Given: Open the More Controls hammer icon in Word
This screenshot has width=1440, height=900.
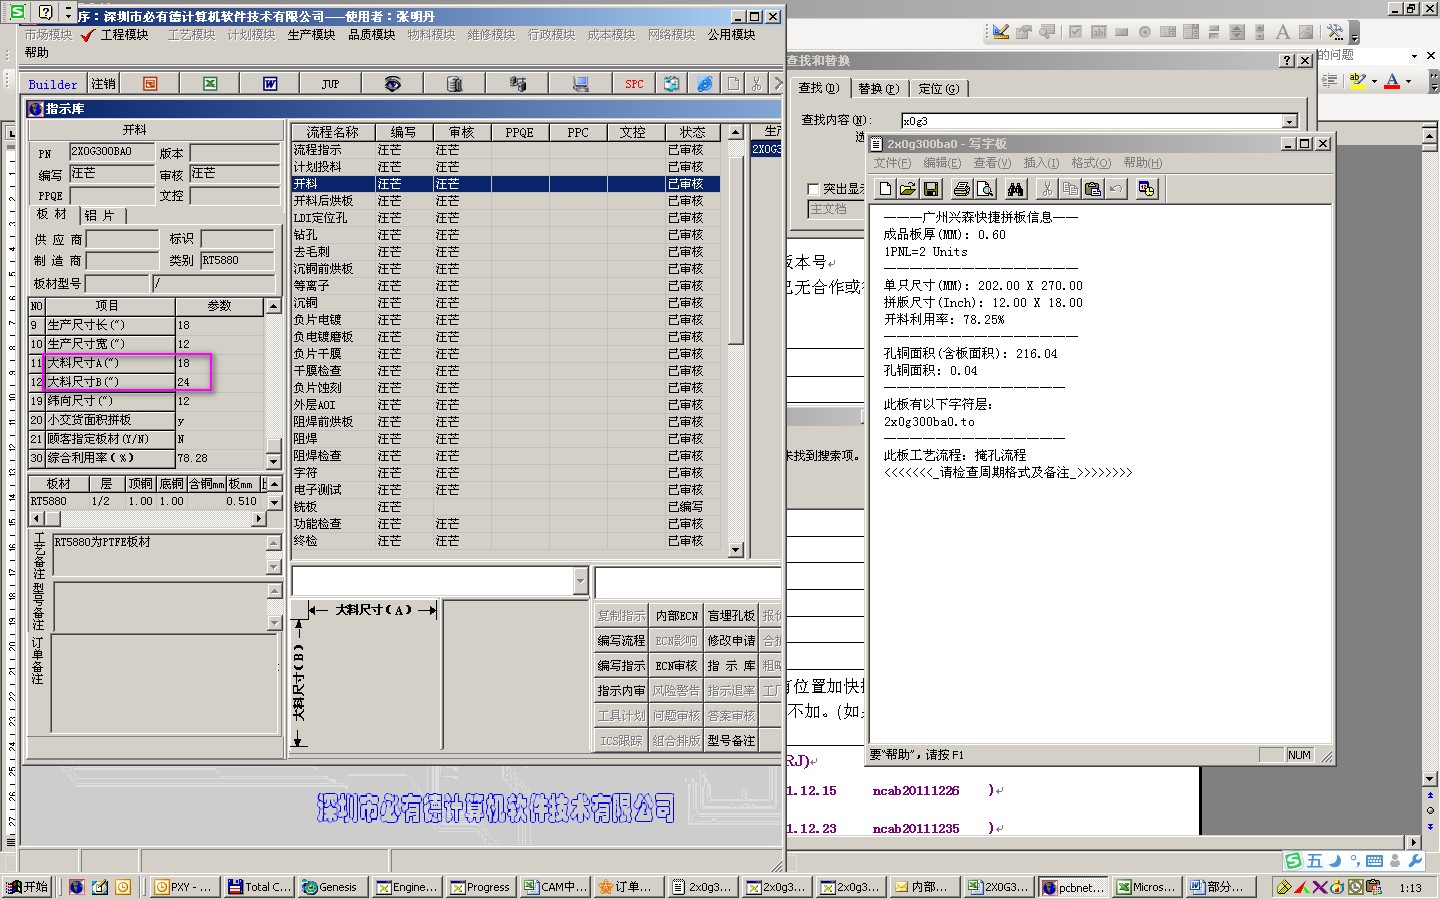Looking at the screenshot, I should (x=1335, y=33).
